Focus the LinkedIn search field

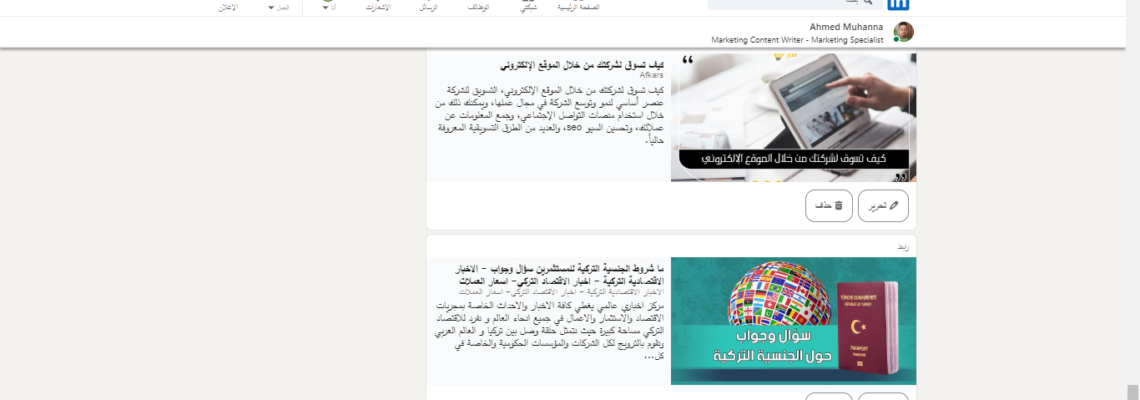[x=795, y=4]
